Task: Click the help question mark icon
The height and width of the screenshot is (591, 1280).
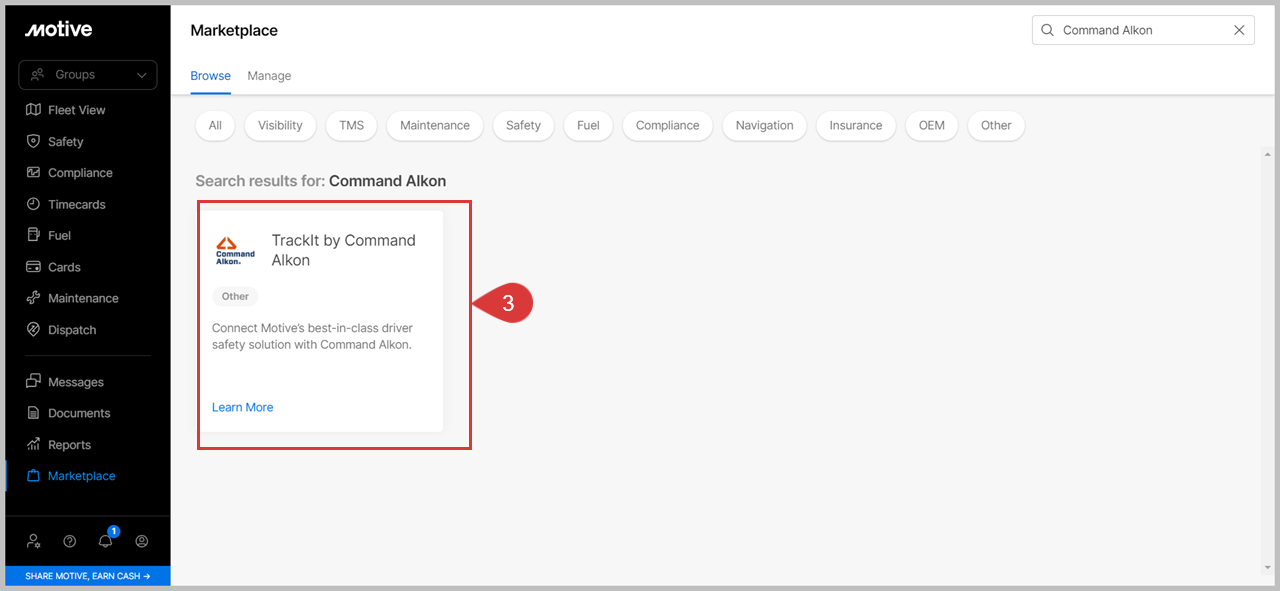Action: coord(70,541)
